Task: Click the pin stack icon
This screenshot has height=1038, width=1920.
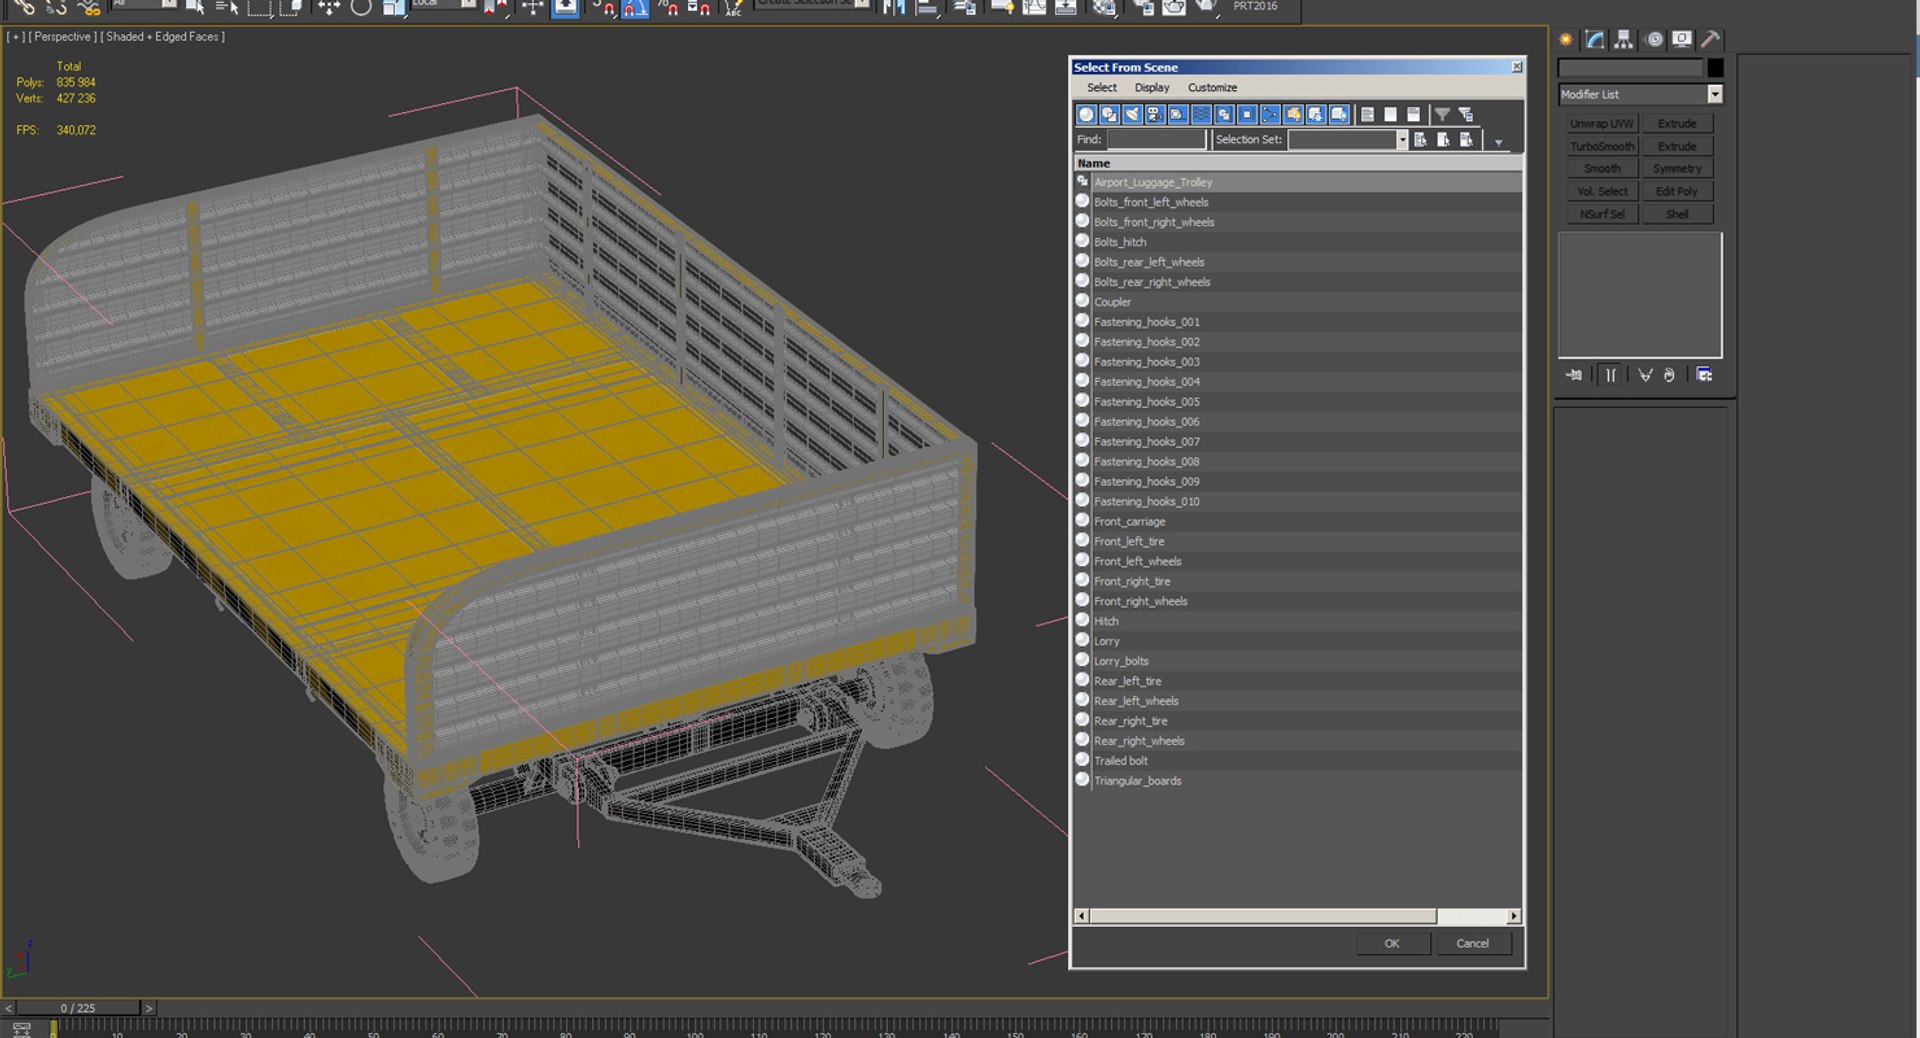Action: click(x=1574, y=375)
